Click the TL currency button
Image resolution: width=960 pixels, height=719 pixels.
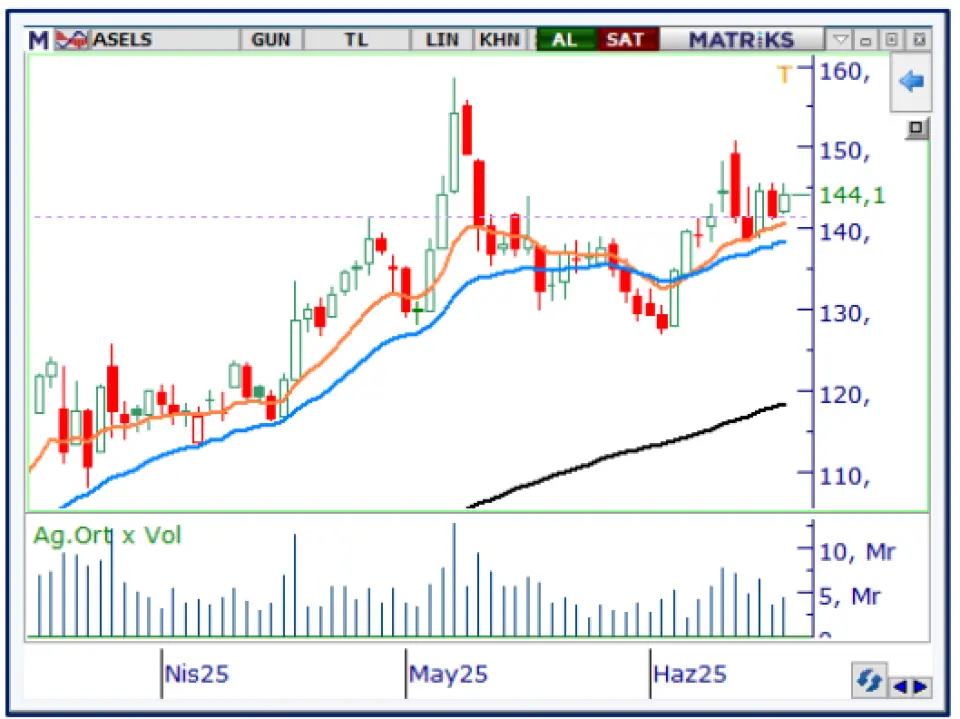click(356, 40)
